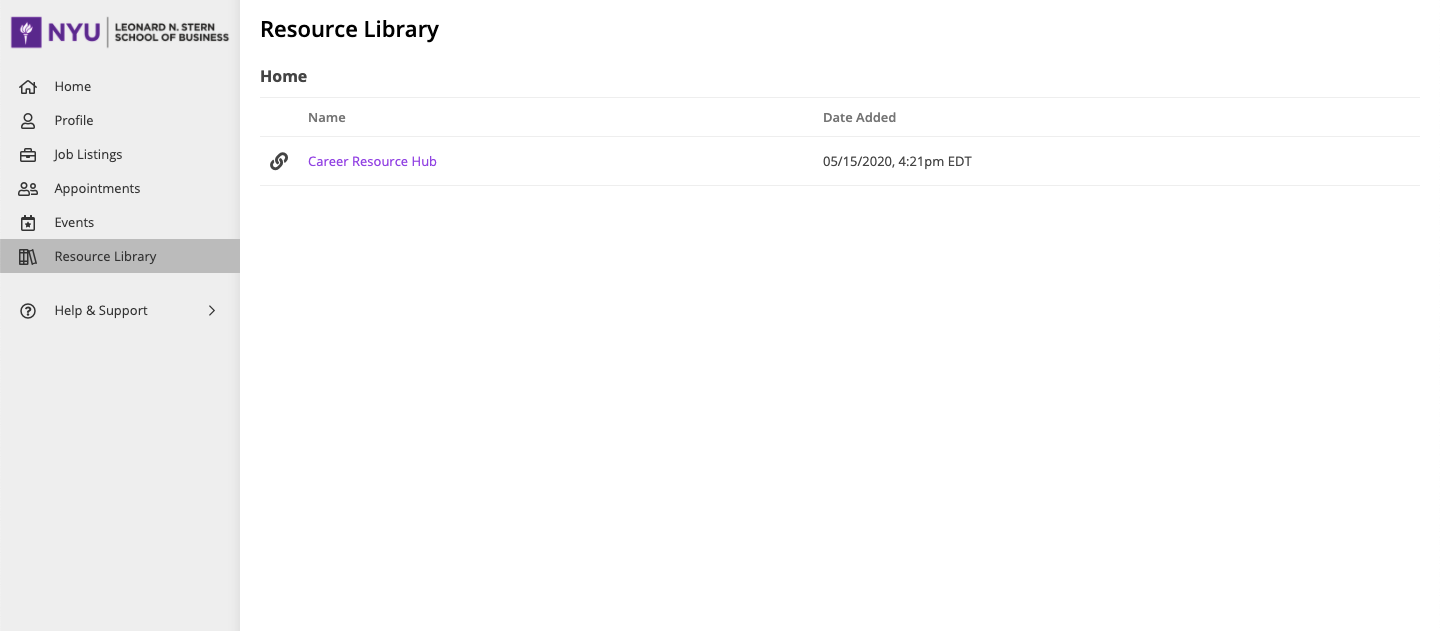Open Home in the sidebar
This screenshot has width=1440, height=631.
click(x=73, y=87)
